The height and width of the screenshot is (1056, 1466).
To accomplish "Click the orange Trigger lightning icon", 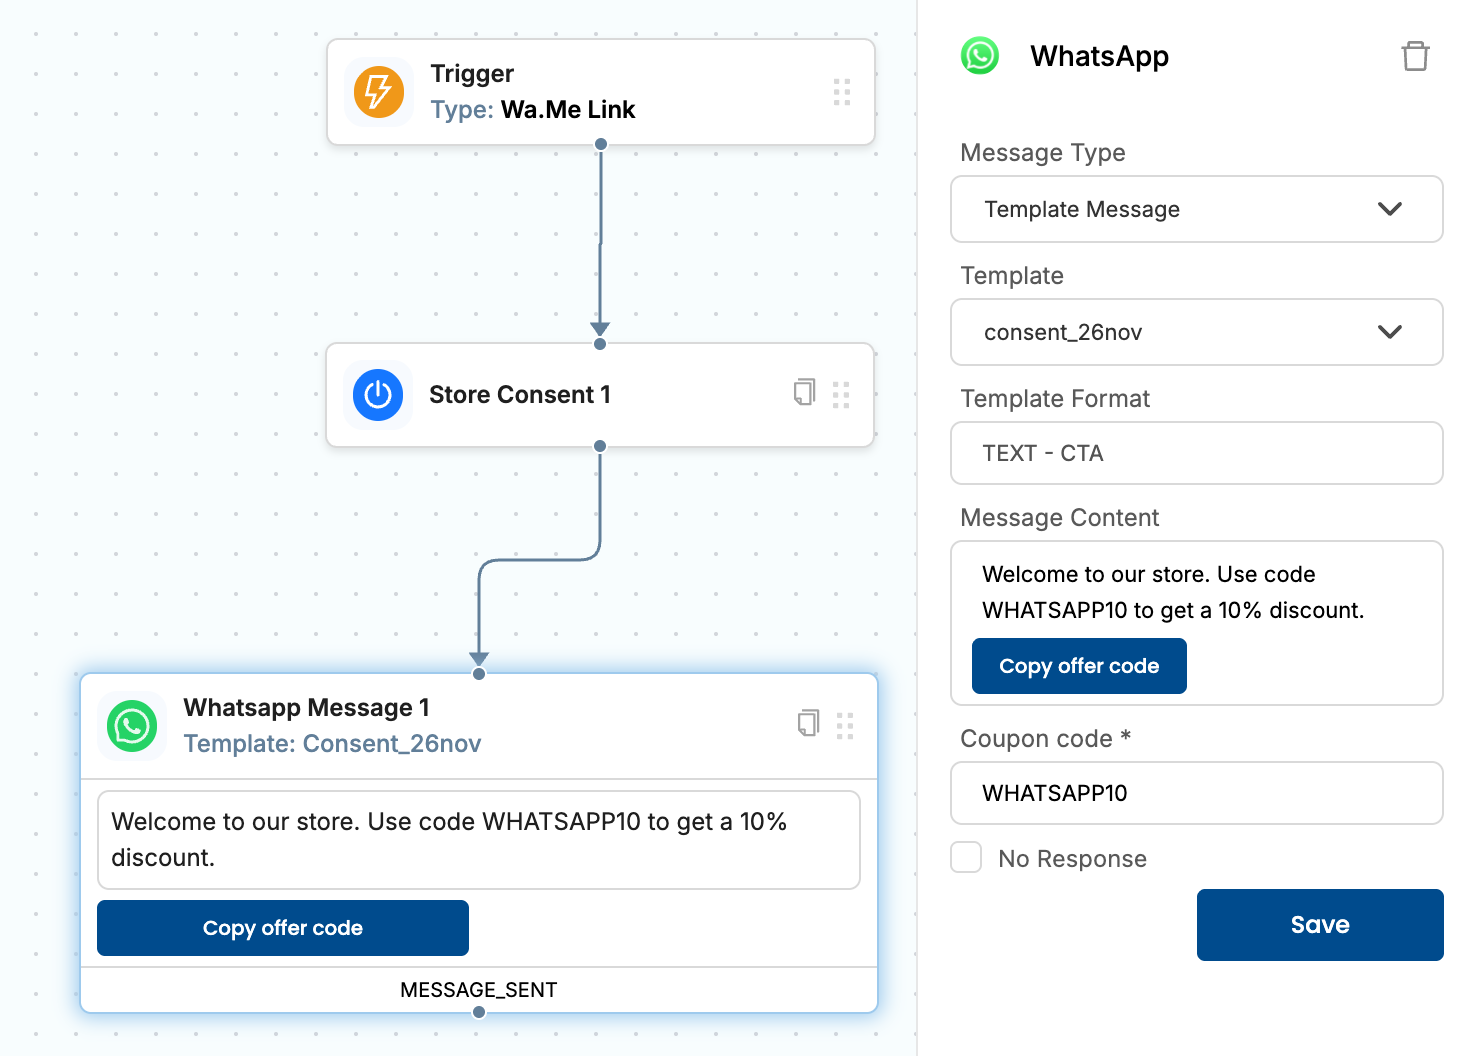I will pos(378,92).
